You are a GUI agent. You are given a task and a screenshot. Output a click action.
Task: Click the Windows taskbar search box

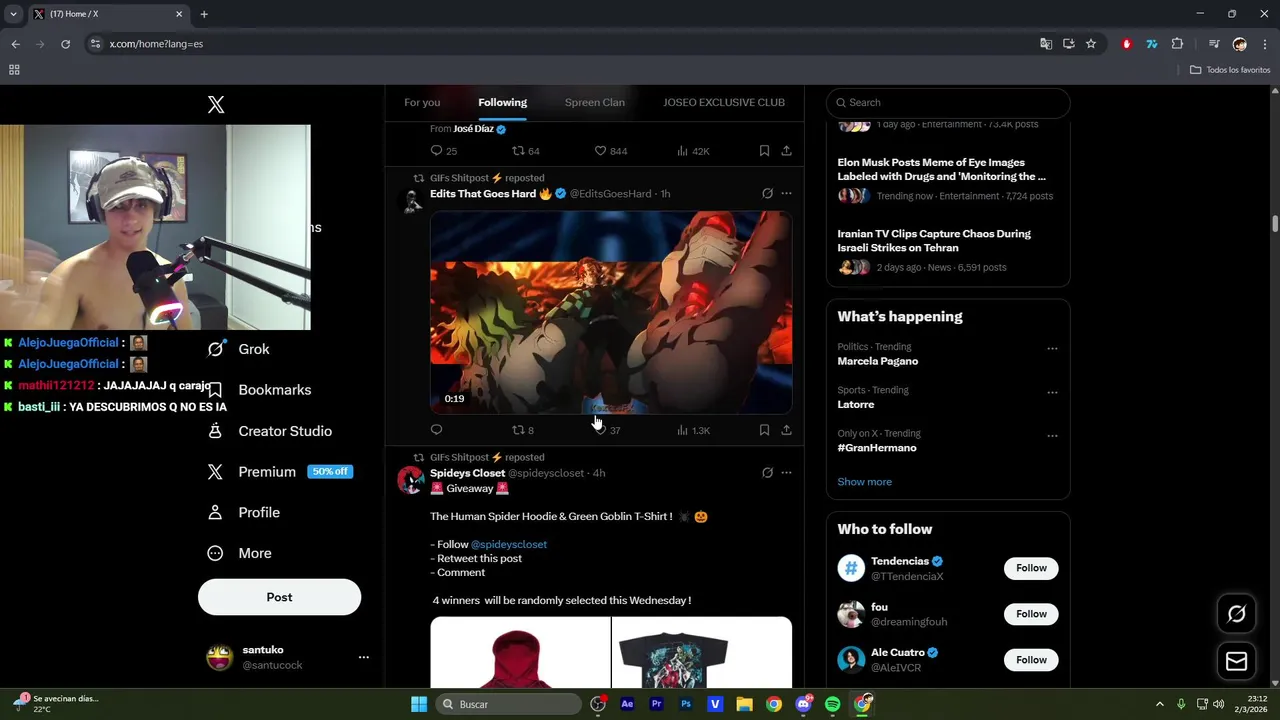(x=508, y=704)
